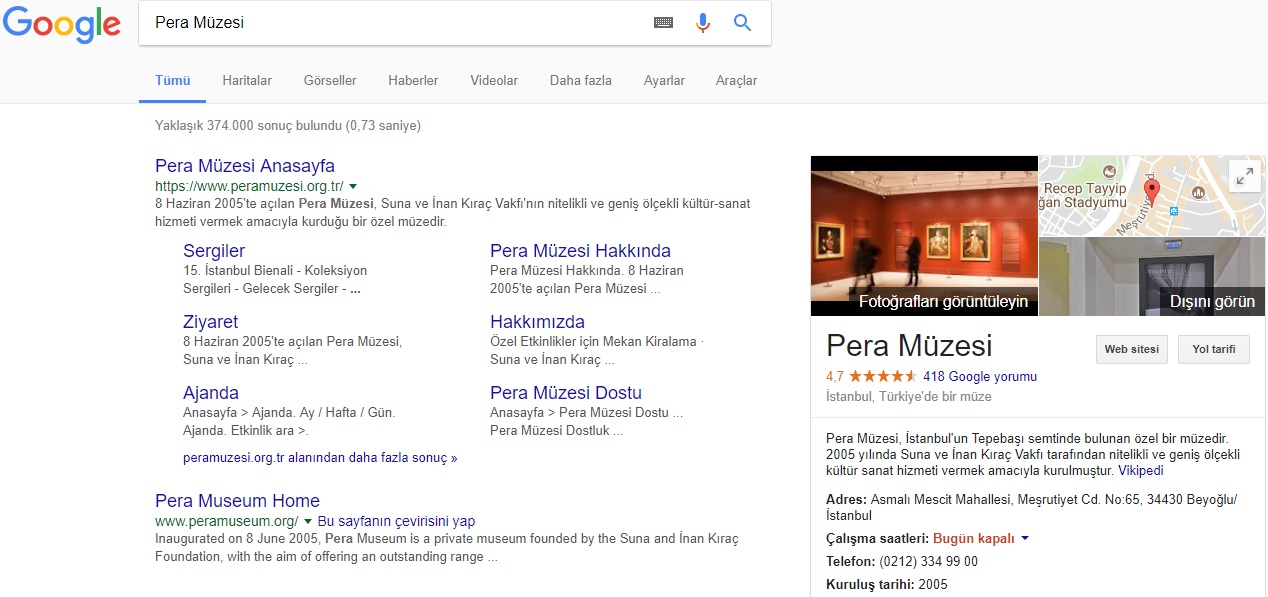Open the Pera Müzesi Hakkında sitelink
Viewport: 1268px width, 597px height.
(x=580, y=251)
